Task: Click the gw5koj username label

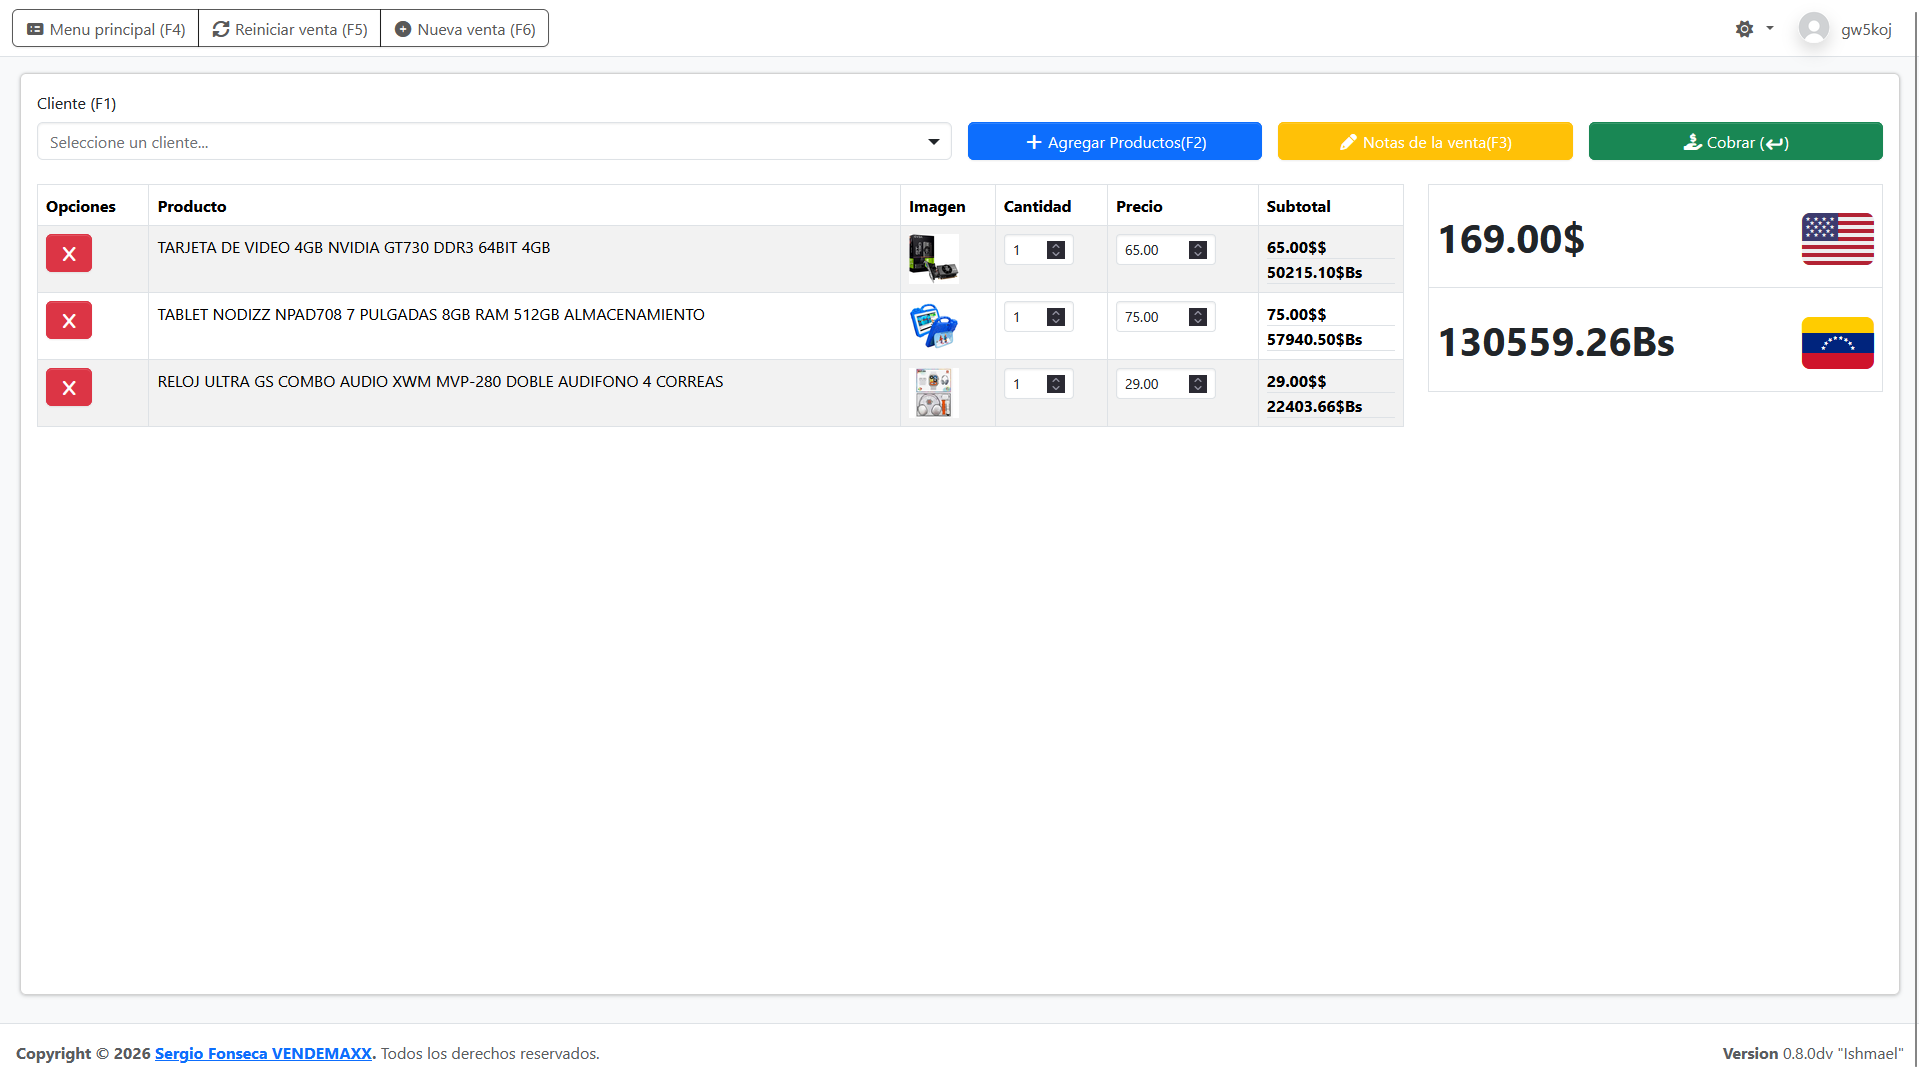Action: tap(1866, 30)
